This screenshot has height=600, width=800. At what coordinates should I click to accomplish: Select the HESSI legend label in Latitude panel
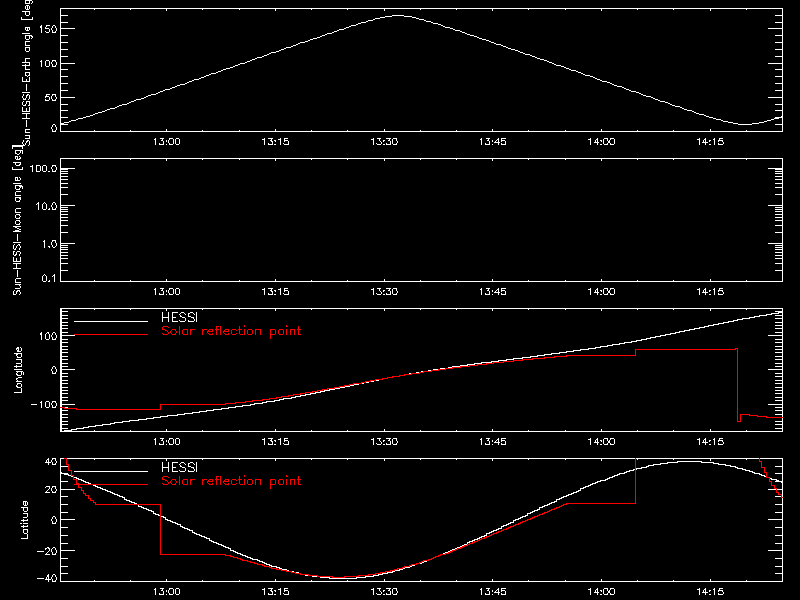pos(179,467)
